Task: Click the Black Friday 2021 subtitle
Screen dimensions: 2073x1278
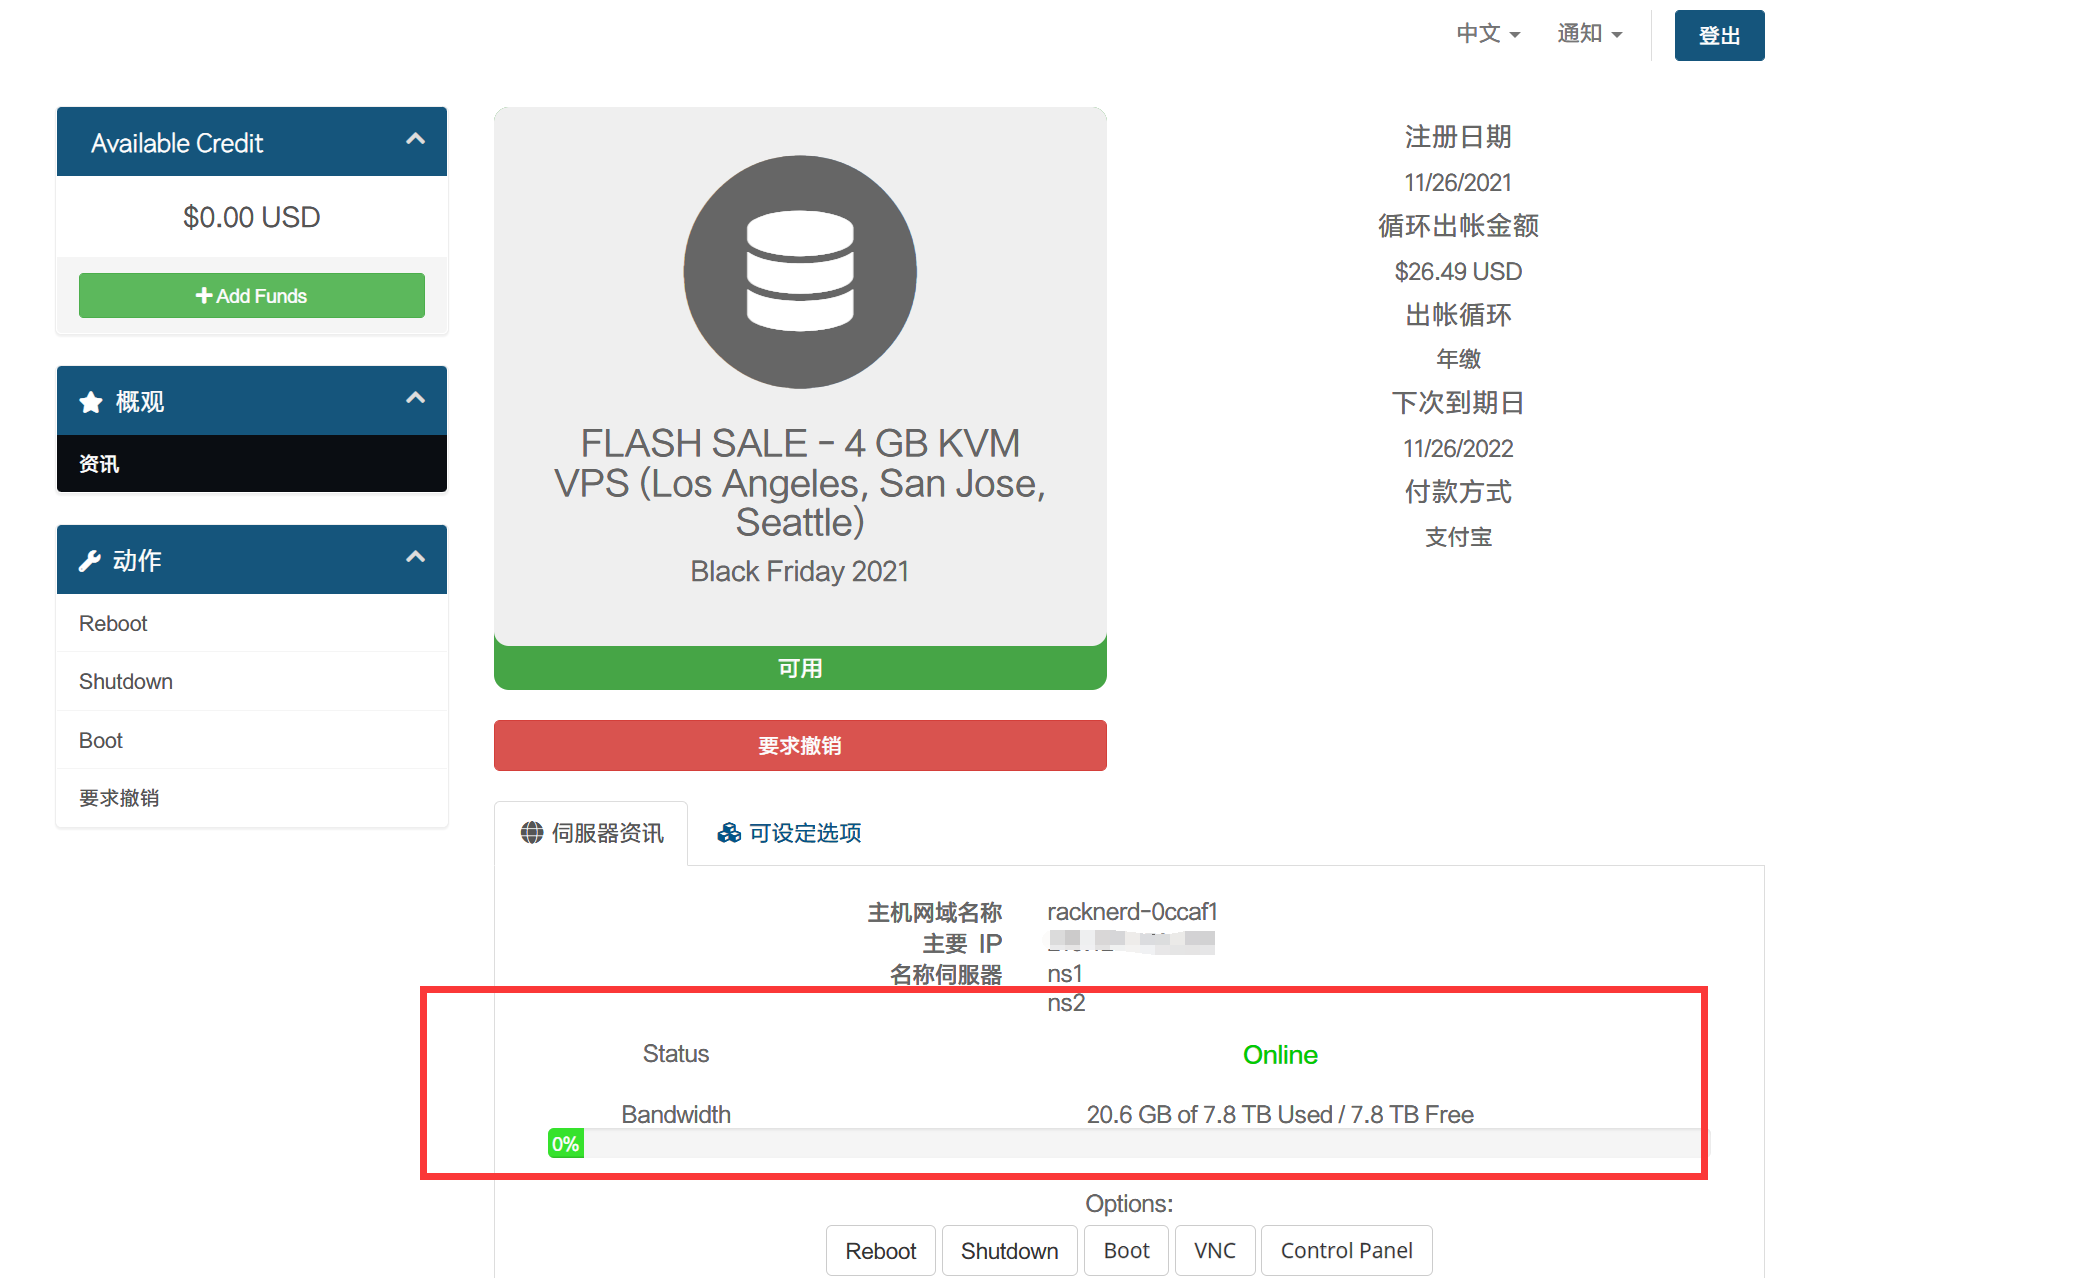Action: [800, 571]
